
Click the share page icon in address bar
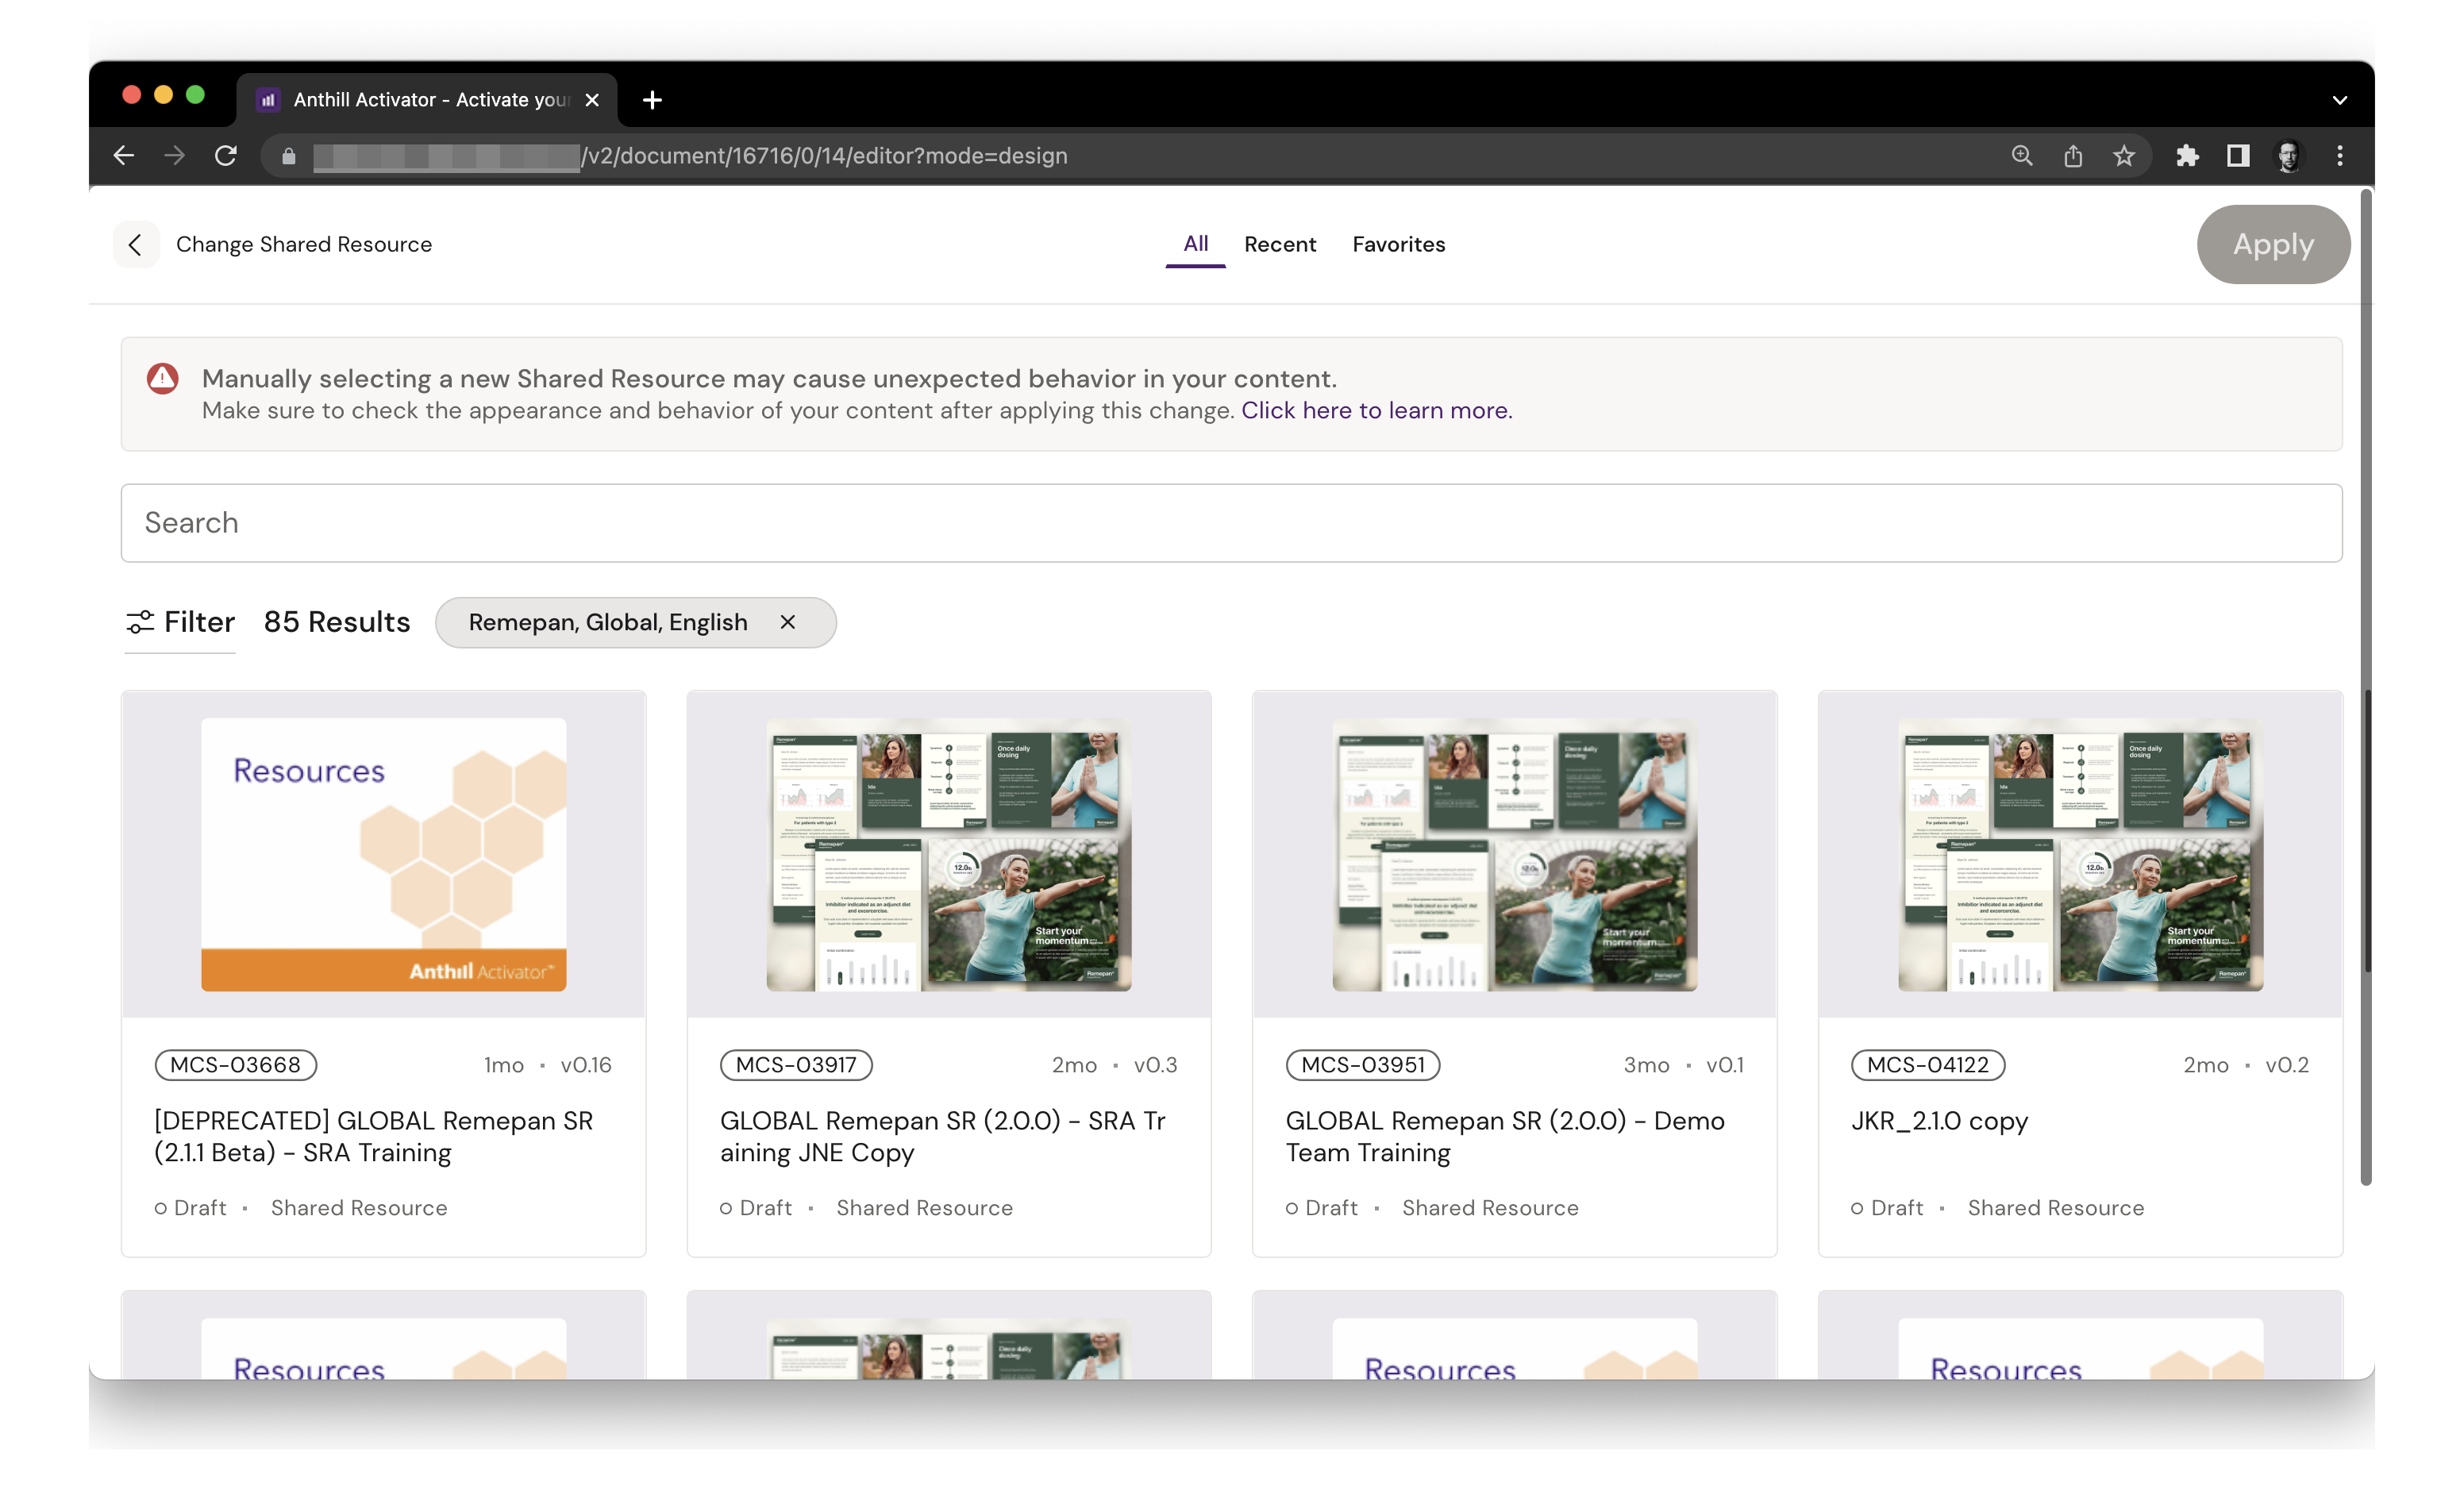[x=2073, y=156]
